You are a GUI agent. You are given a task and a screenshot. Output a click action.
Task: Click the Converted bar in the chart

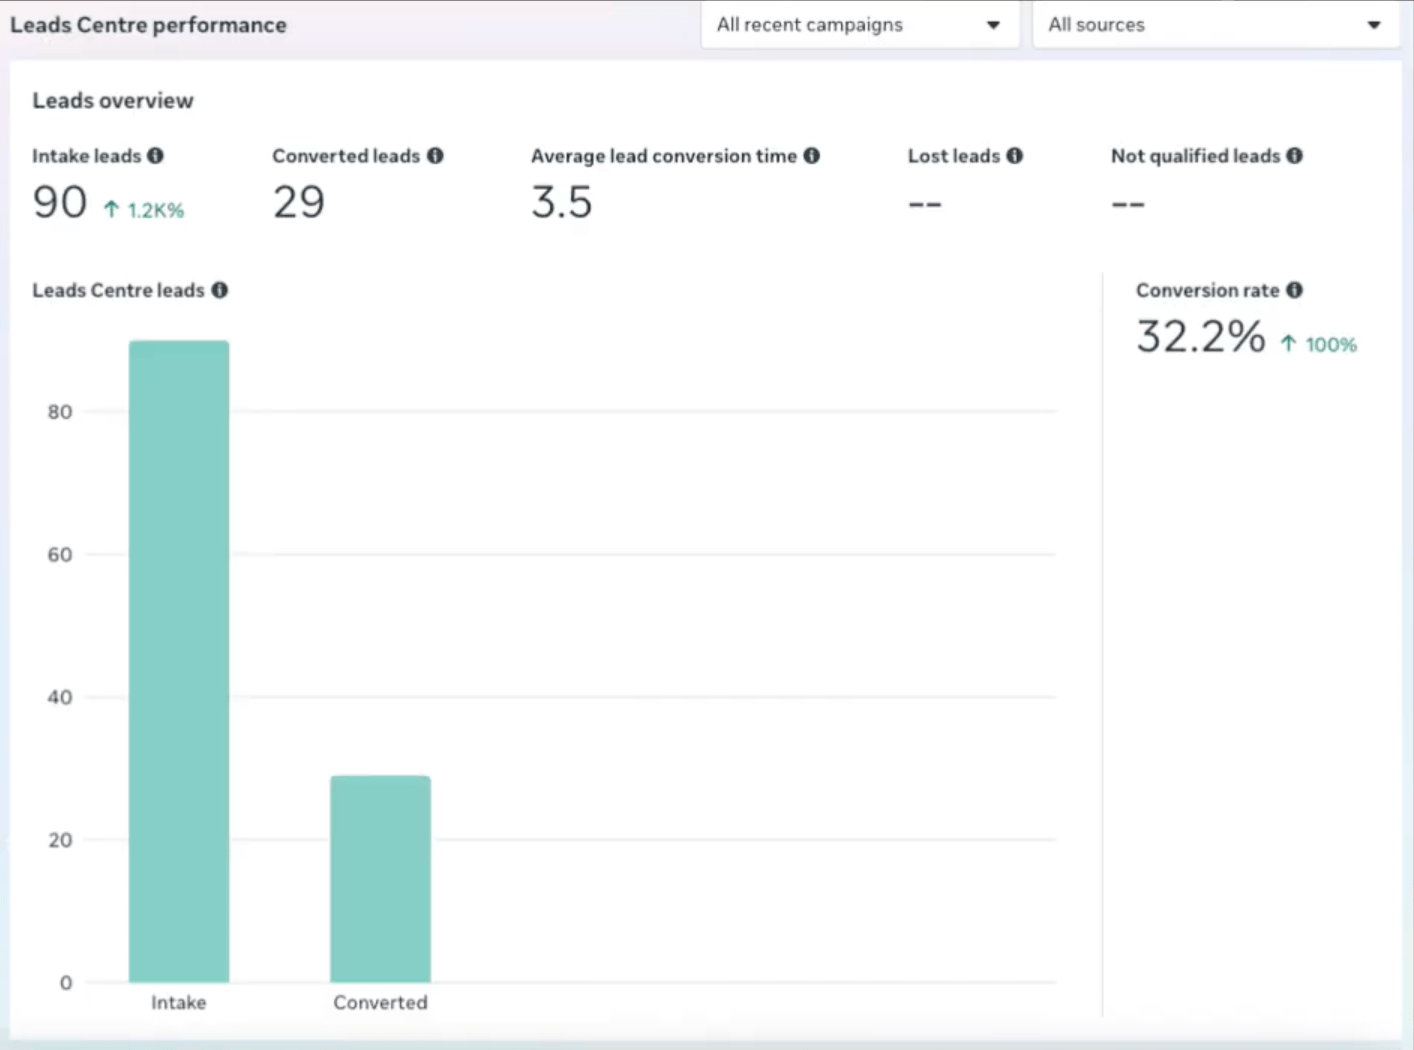tap(381, 879)
